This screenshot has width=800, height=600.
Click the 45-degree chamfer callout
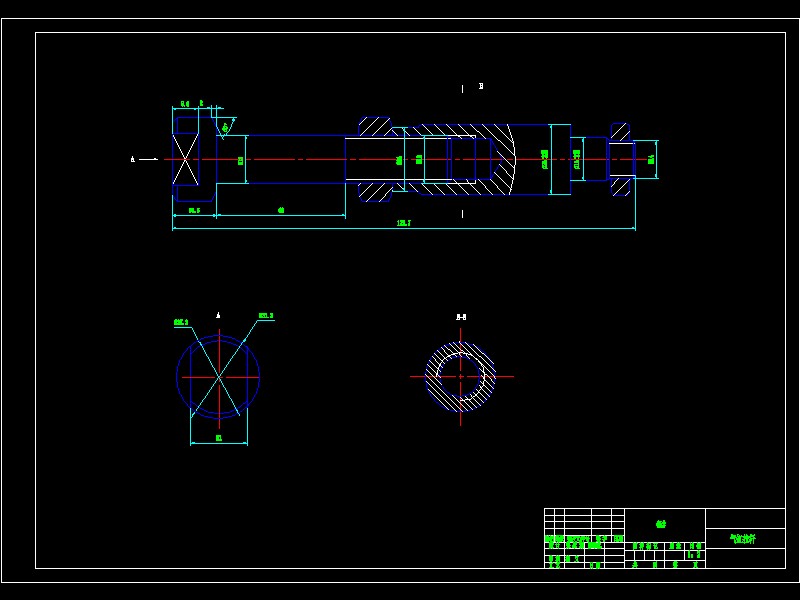point(224,127)
